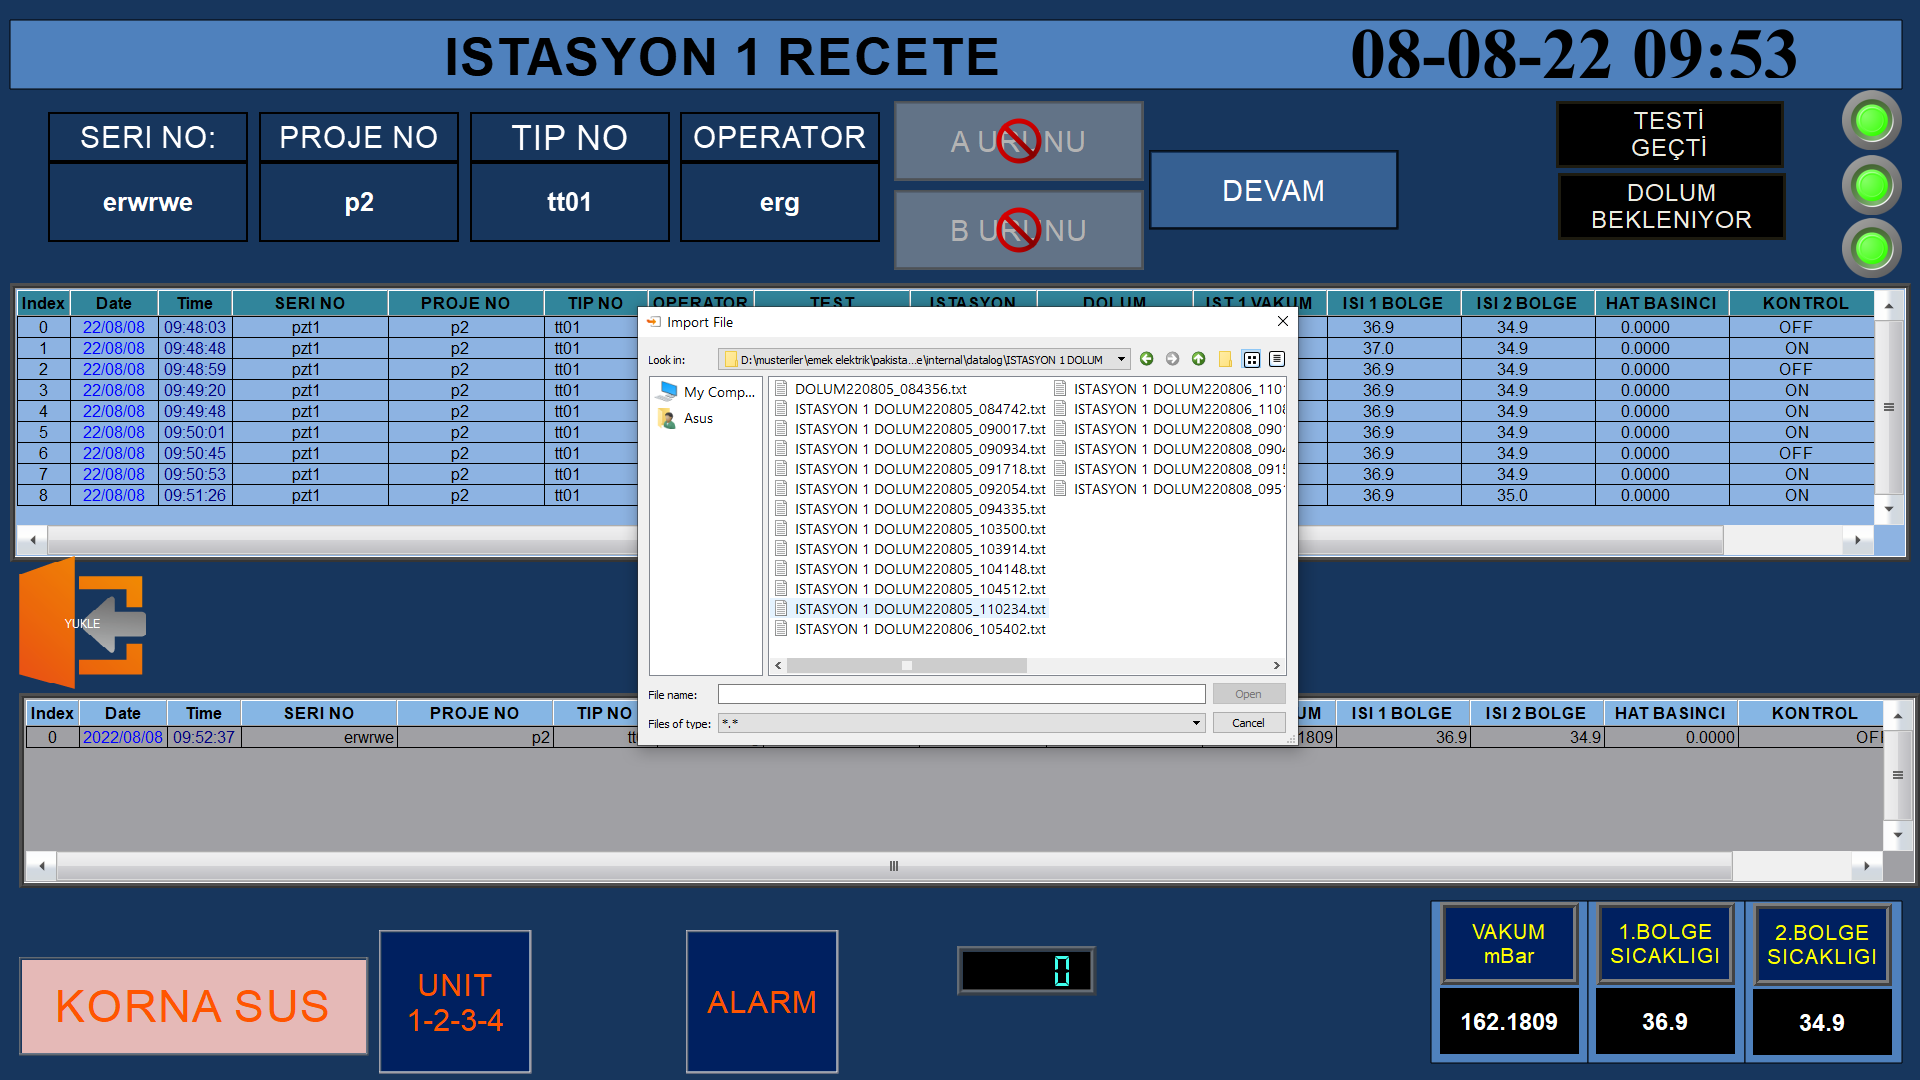Click the File name input field
This screenshot has width=1920, height=1080.
pyautogui.click(x=961, y=694)
